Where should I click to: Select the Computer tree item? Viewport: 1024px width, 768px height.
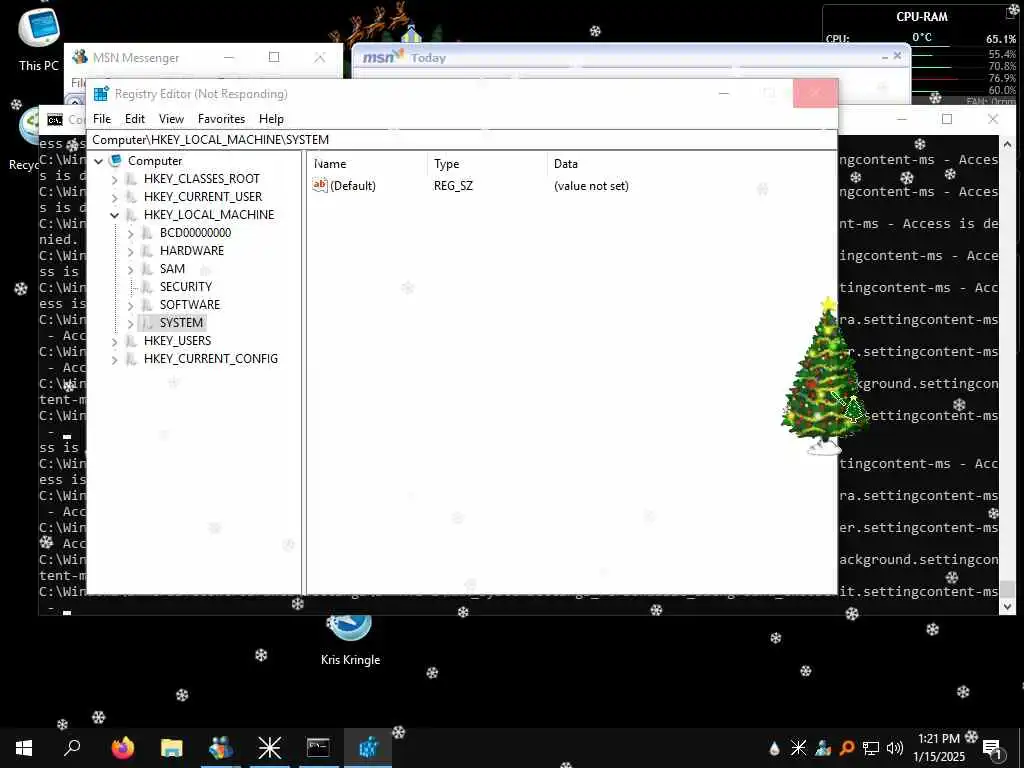coord(155,161)
